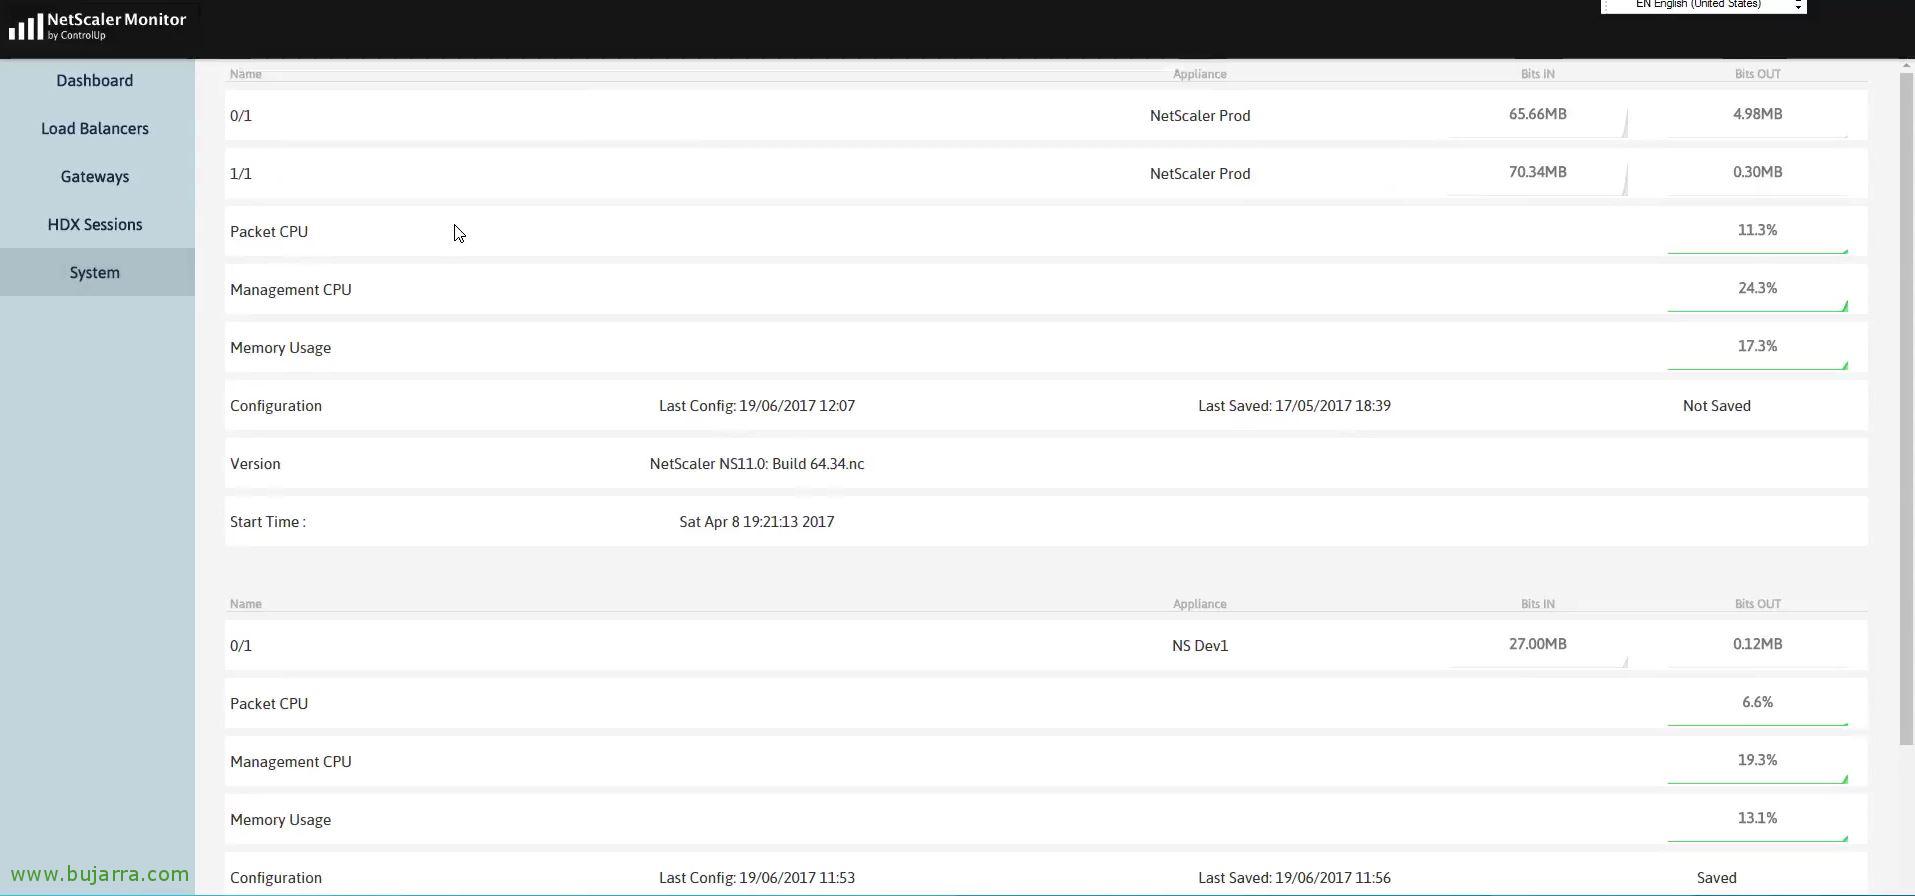This screenshot has height=896, width=1915.
Task: Click the 27.00MB Bits IN value
Action: point(1537,644)
